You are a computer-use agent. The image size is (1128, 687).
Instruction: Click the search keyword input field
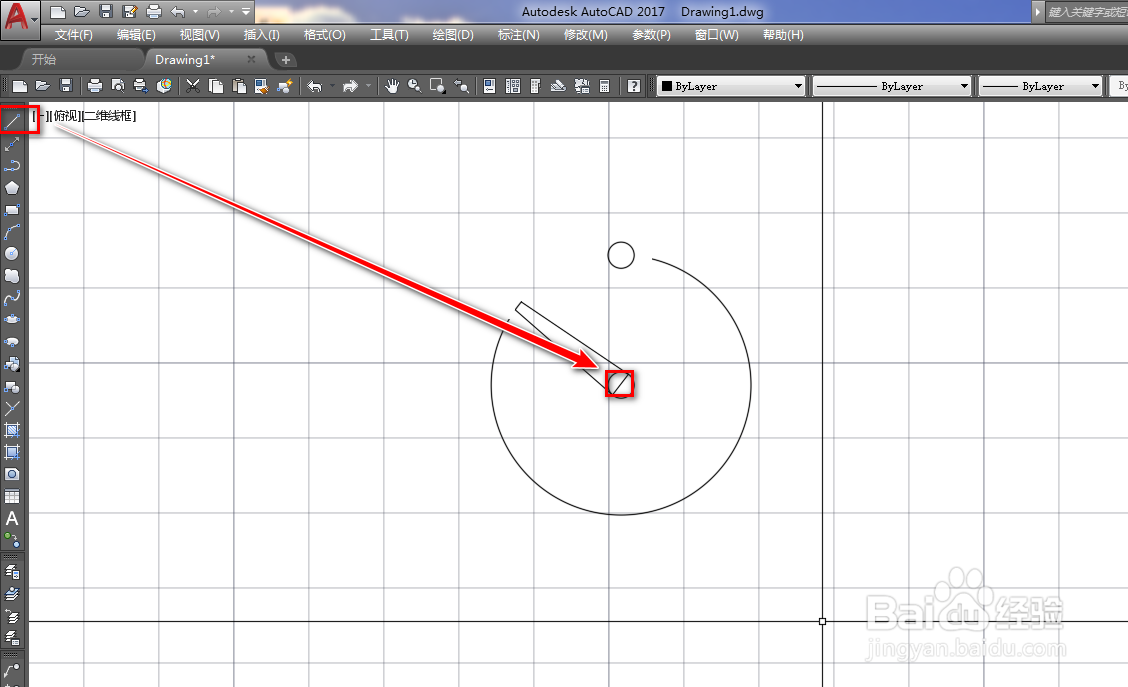tap(1087, 12)
